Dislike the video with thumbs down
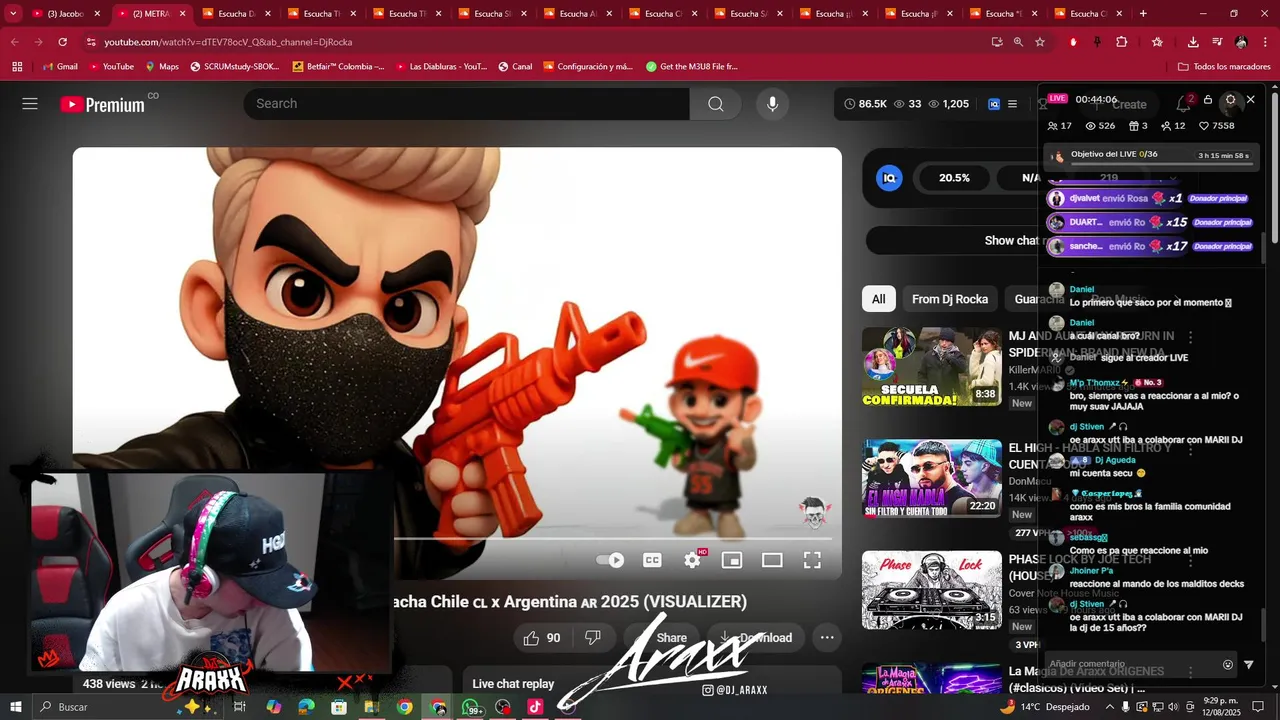 click(x=592, y=638)
